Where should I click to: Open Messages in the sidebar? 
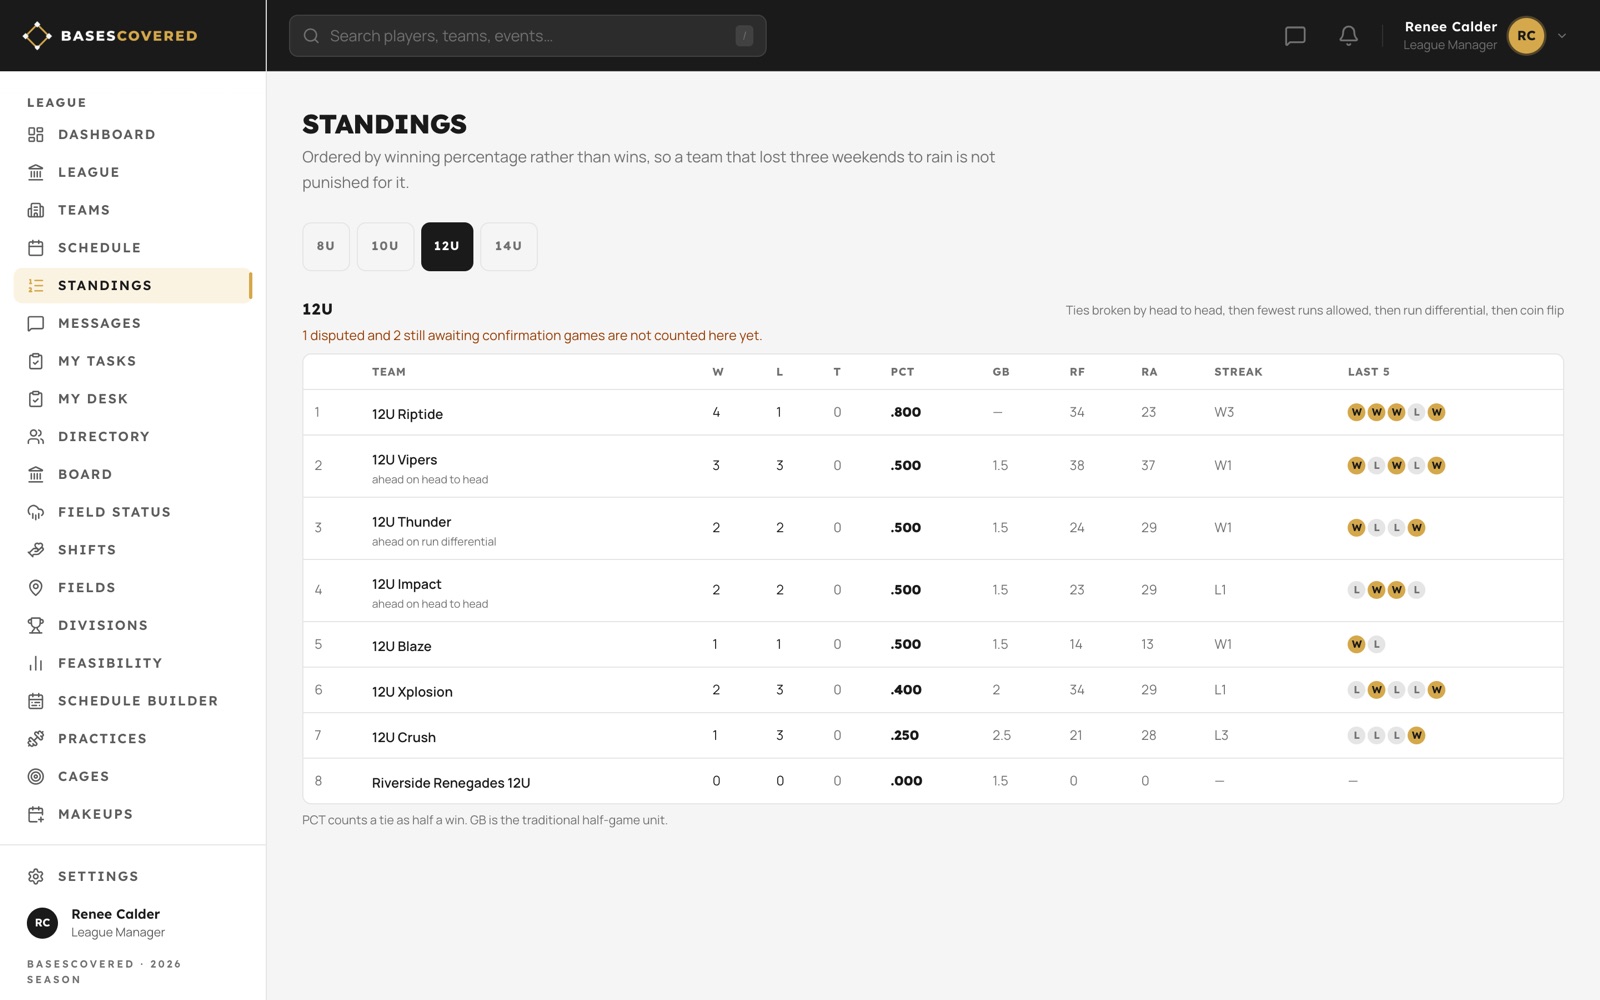[133, 323]
